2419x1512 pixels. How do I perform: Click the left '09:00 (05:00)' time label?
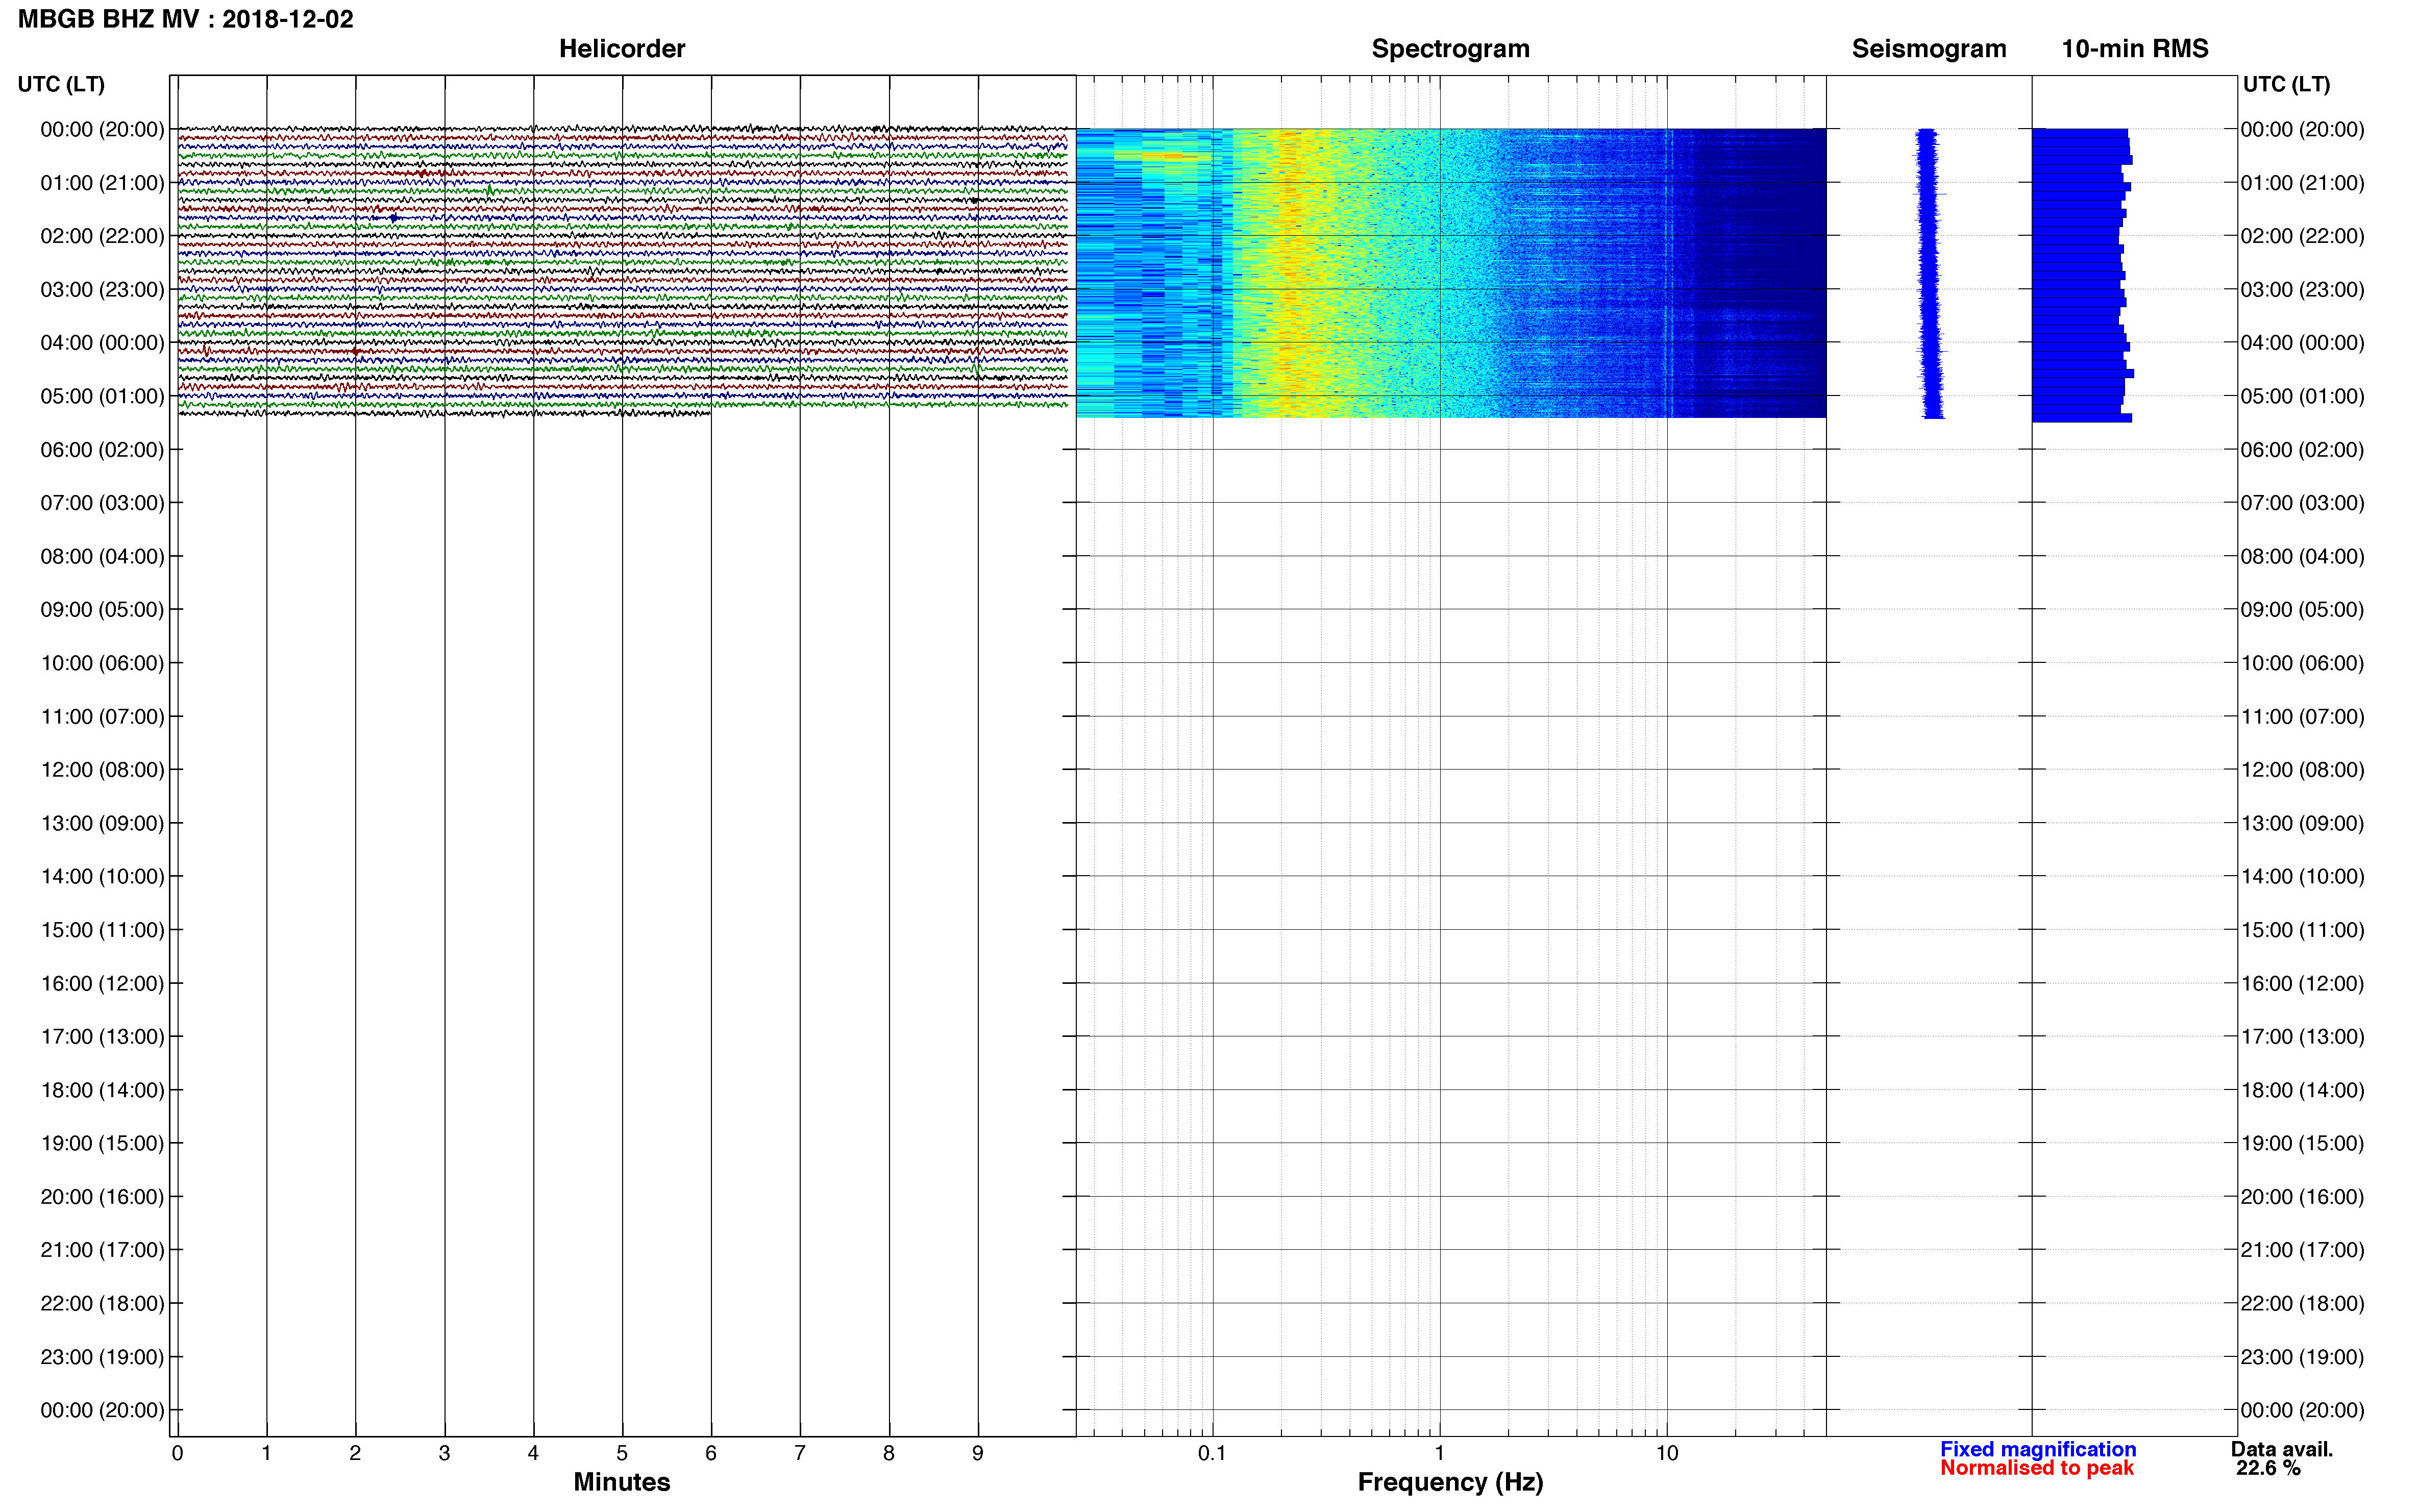[102, 609]
